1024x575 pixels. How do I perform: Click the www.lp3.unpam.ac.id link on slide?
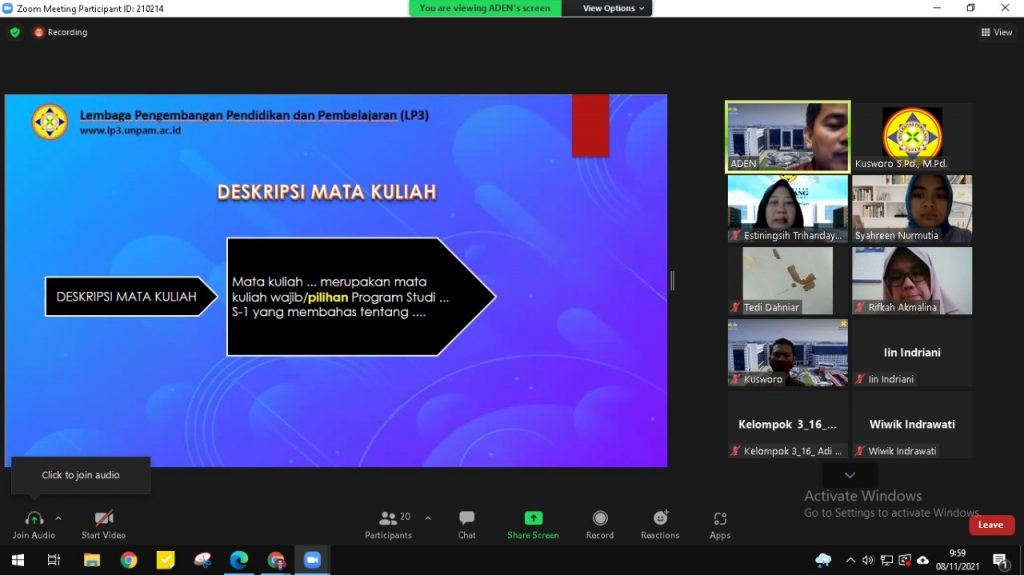click(x=131, y=130)
